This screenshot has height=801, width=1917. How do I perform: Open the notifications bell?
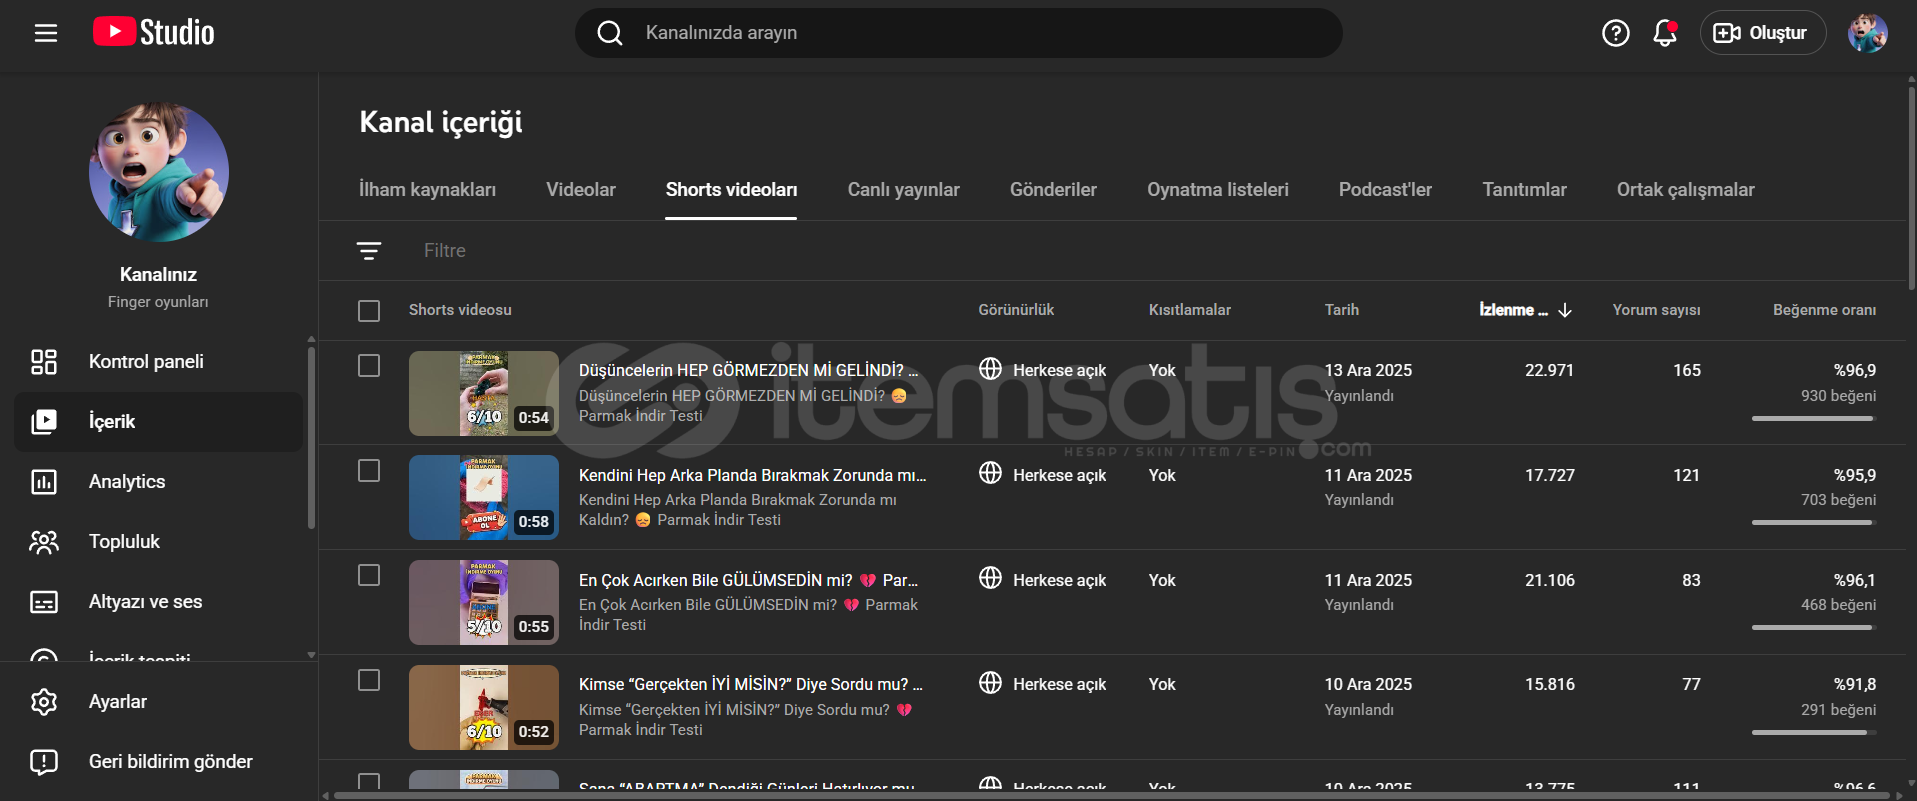1664,33
